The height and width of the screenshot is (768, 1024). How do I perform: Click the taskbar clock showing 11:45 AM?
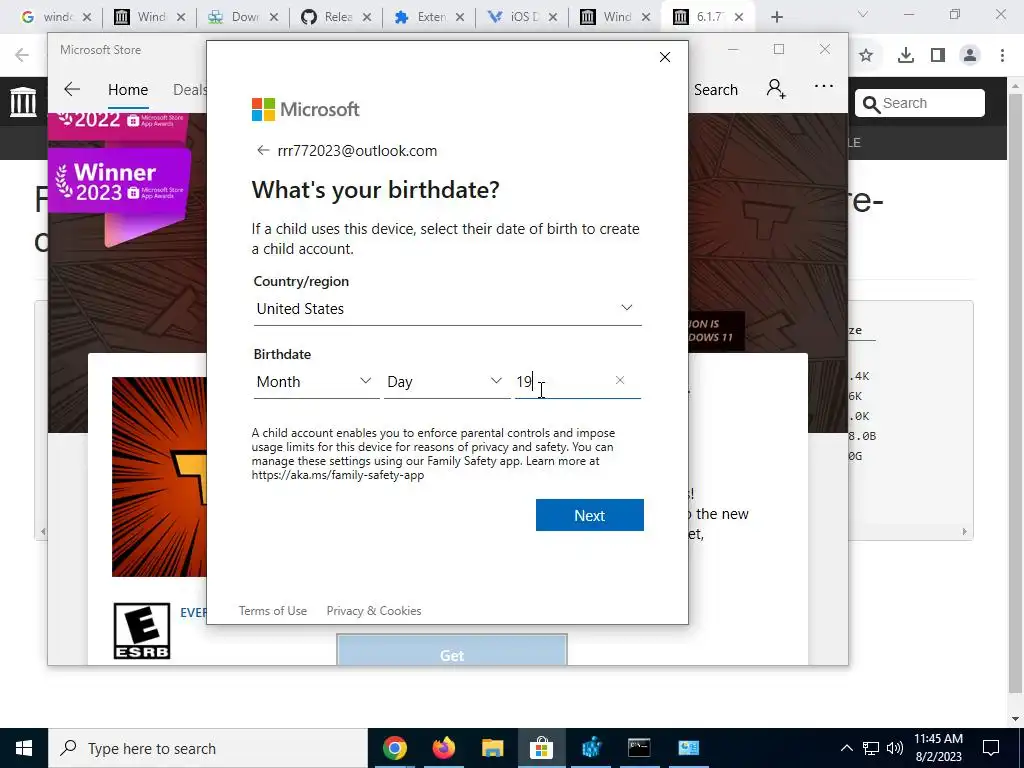point(938,748)
